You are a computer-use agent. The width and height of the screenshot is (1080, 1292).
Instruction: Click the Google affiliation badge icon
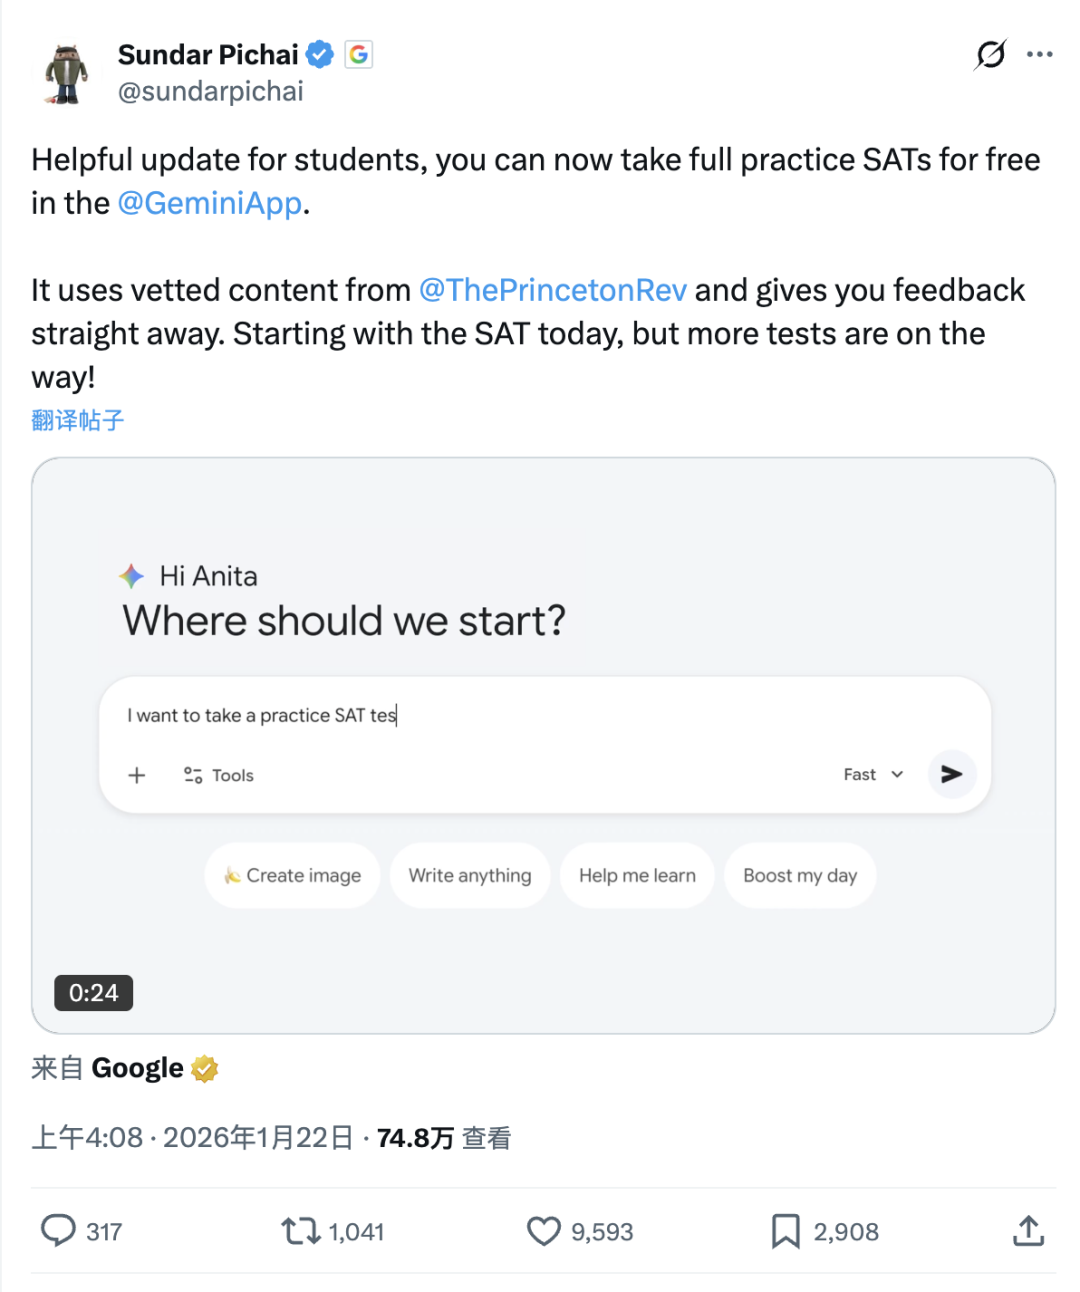[x=358, y=54]
